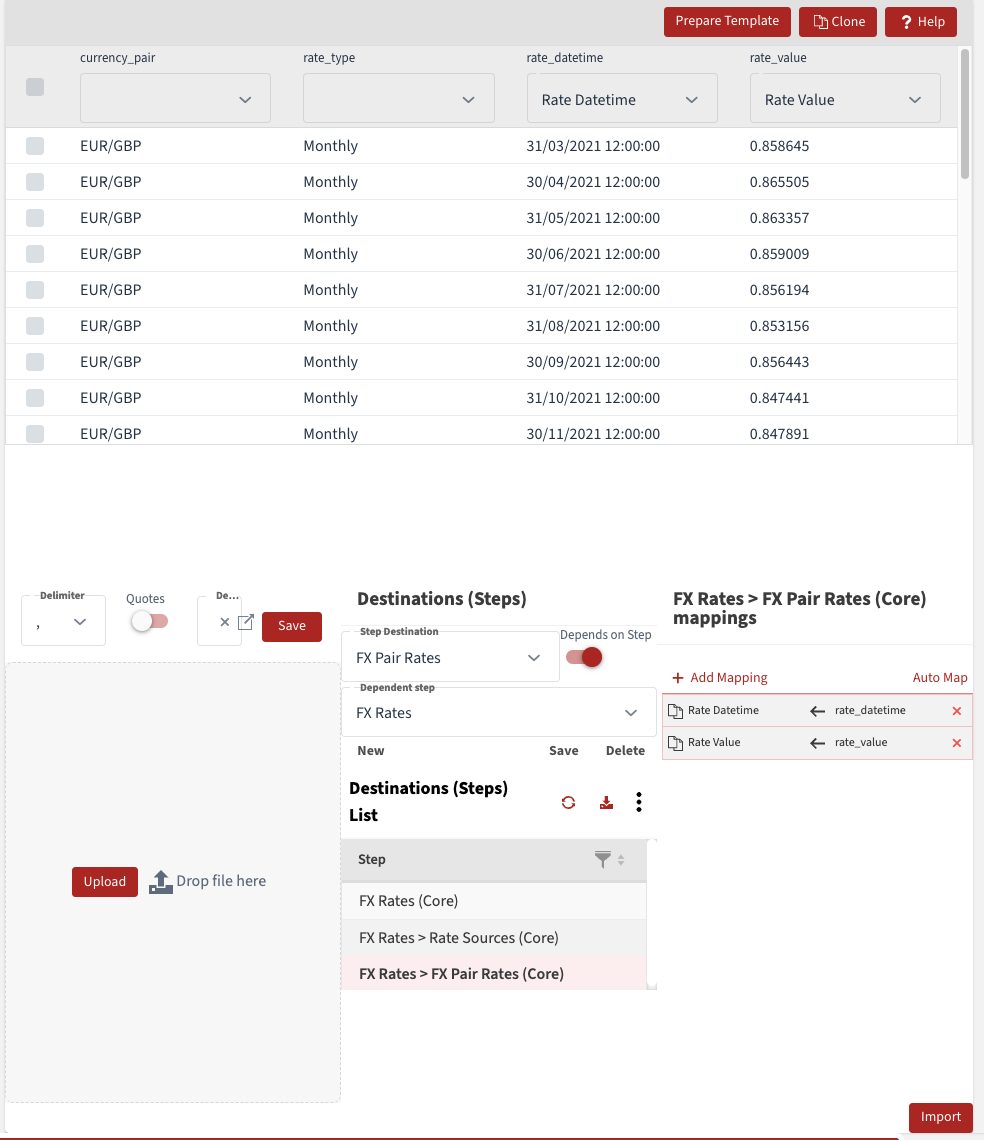Screen dimensions: 984x1140
Task: Click the table's vertical scrollbar
Action: 965,114
